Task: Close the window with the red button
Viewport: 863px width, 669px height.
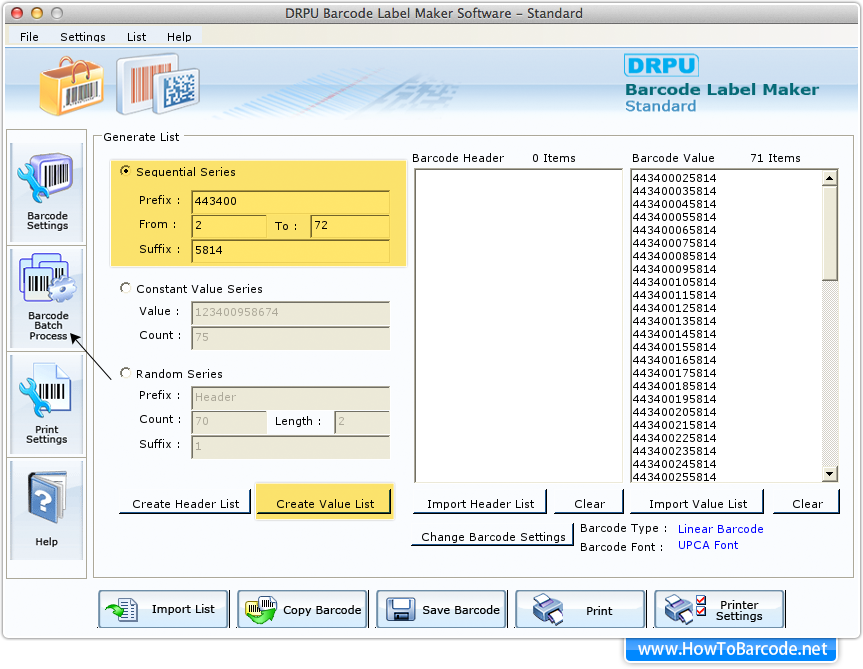Action: pos(17,13)
